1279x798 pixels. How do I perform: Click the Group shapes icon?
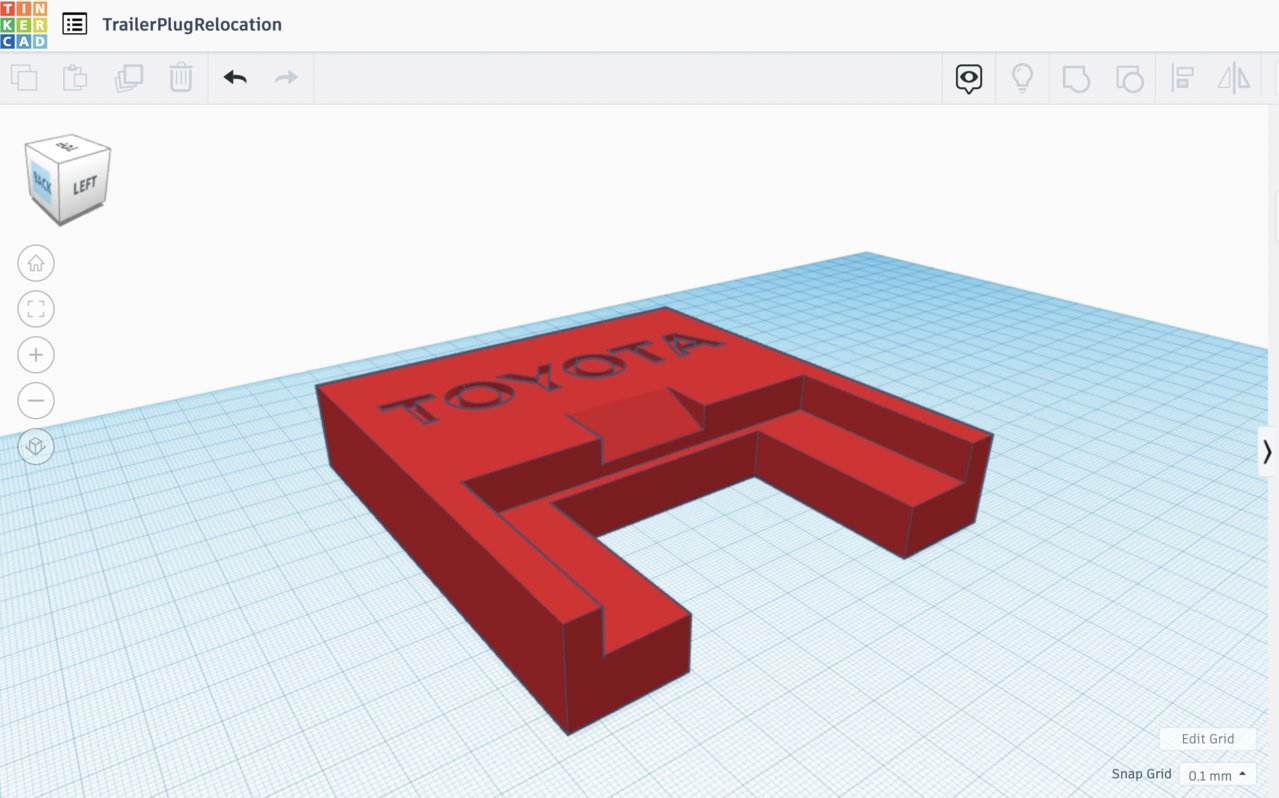1076,79
